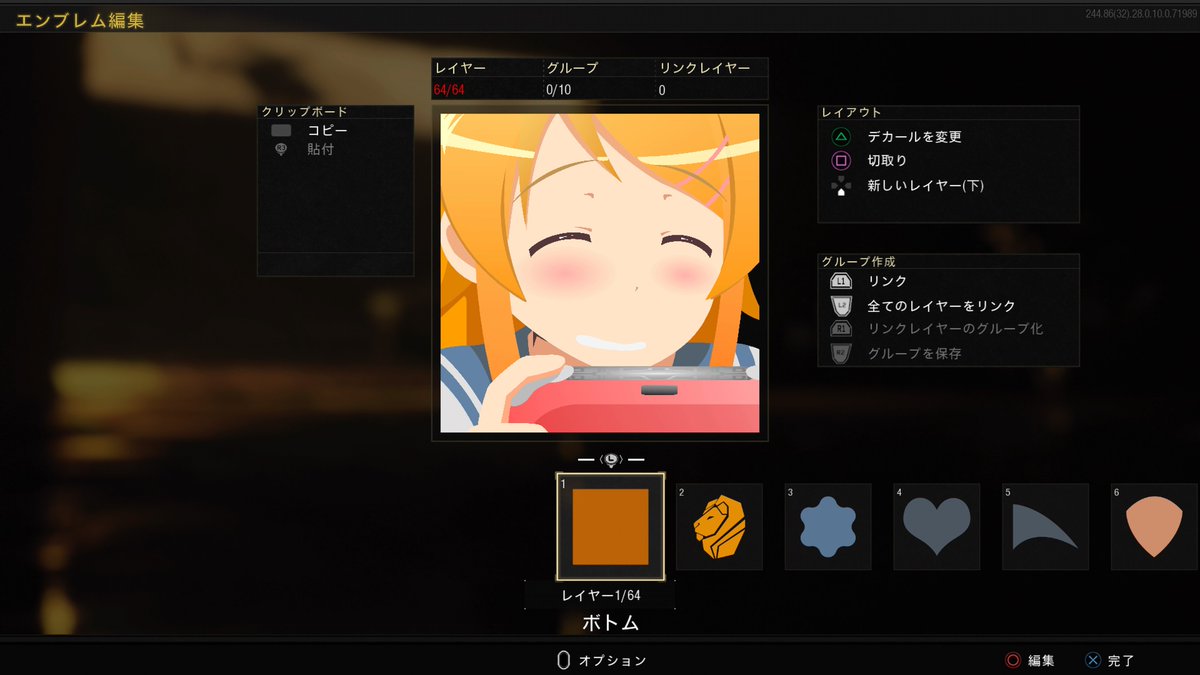The height and width of the screenshot is (675, 1200).
Task: Click the グループ作成 panel header
Action: click(858, 260)
